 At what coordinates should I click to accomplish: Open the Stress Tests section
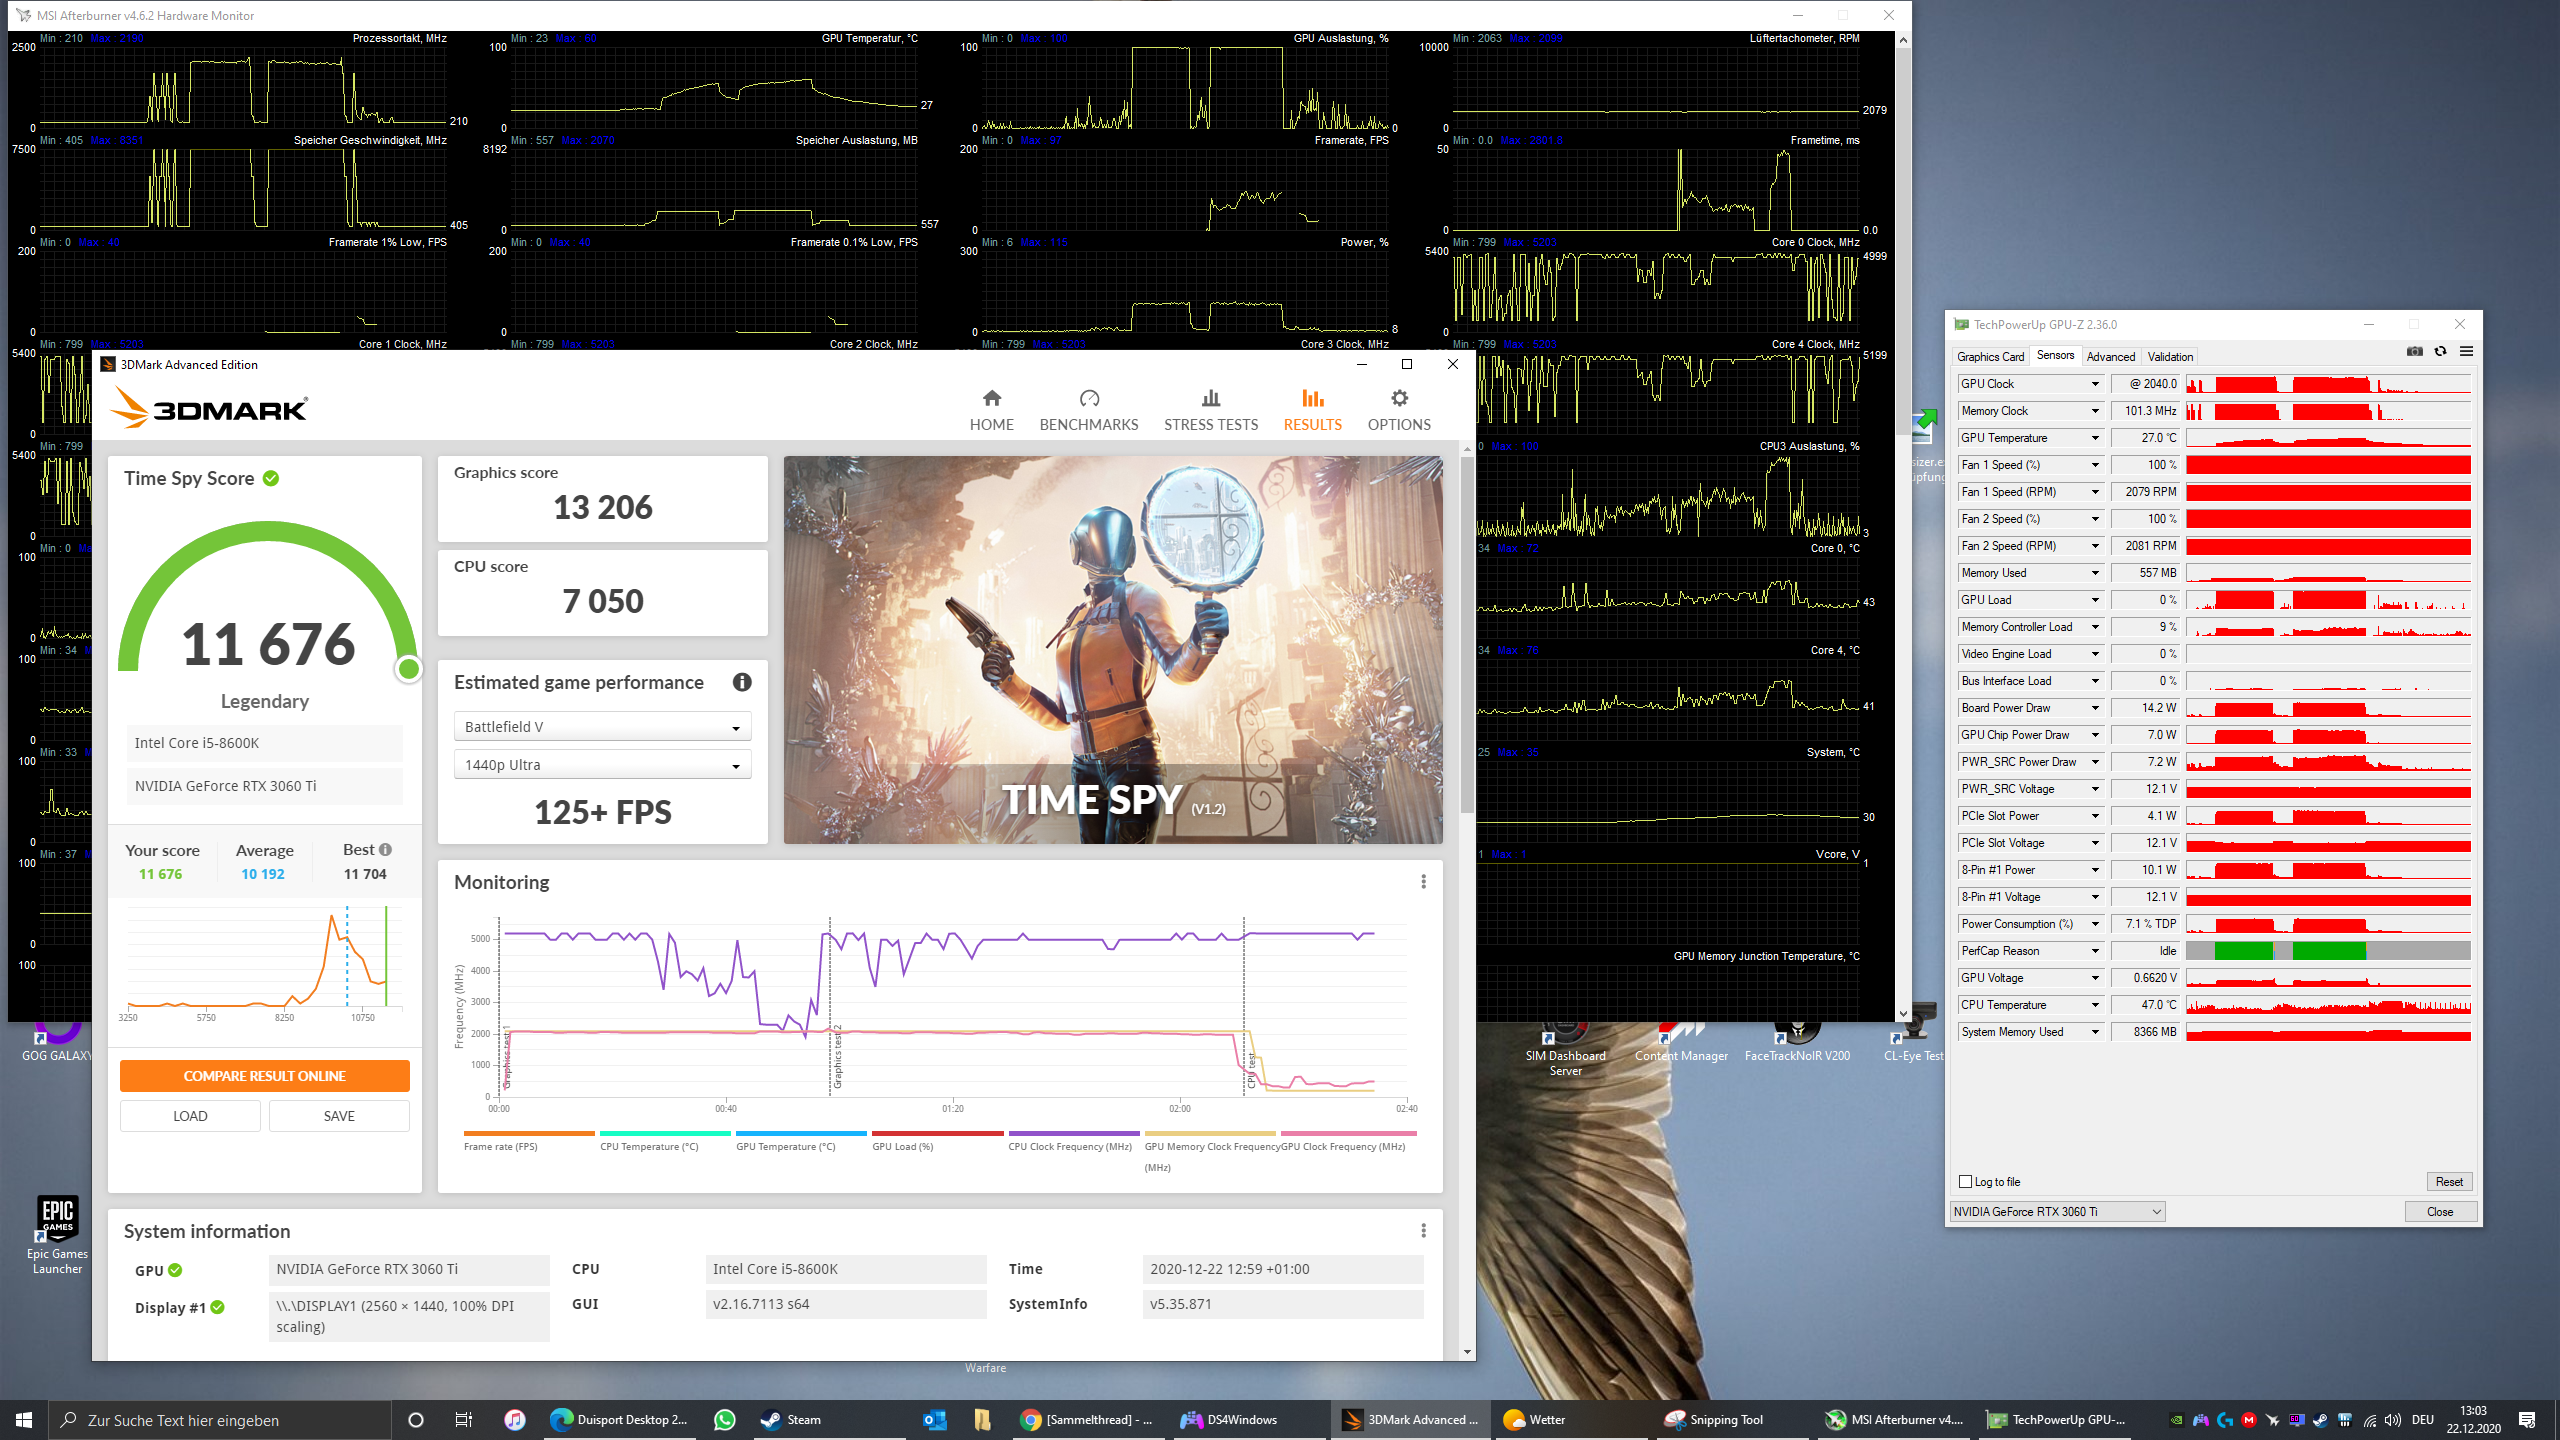coord(1210,410)
